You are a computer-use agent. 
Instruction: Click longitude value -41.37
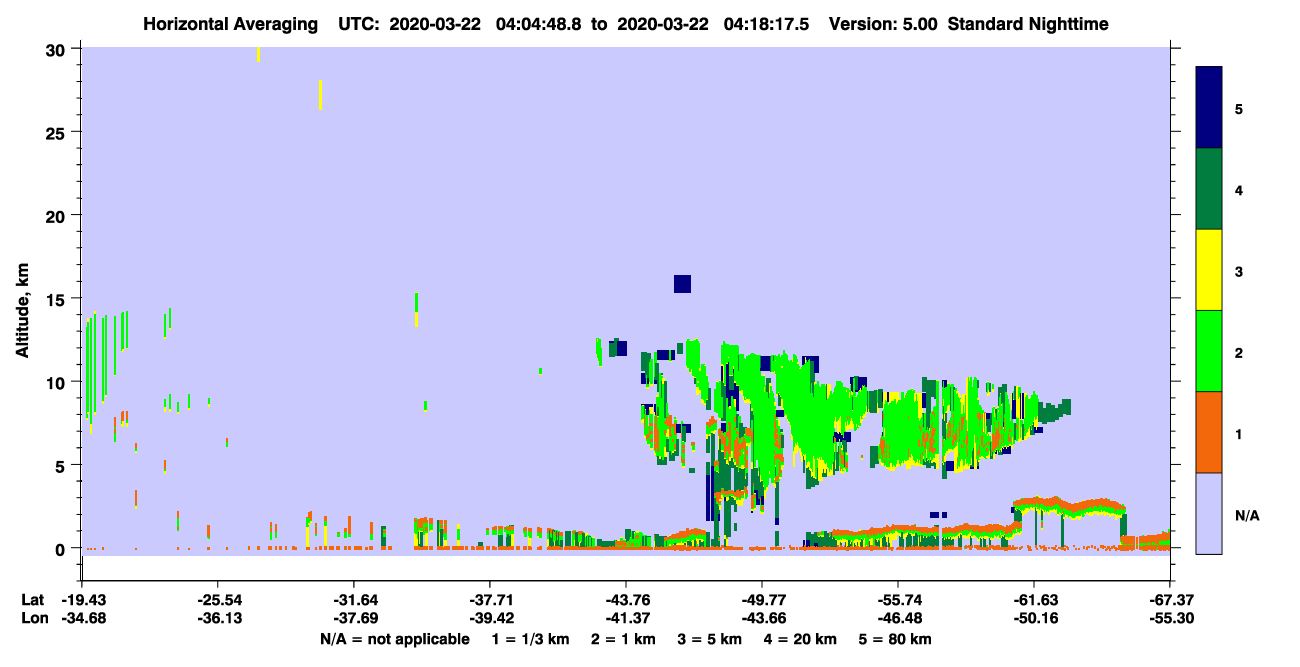coord(626,618)
